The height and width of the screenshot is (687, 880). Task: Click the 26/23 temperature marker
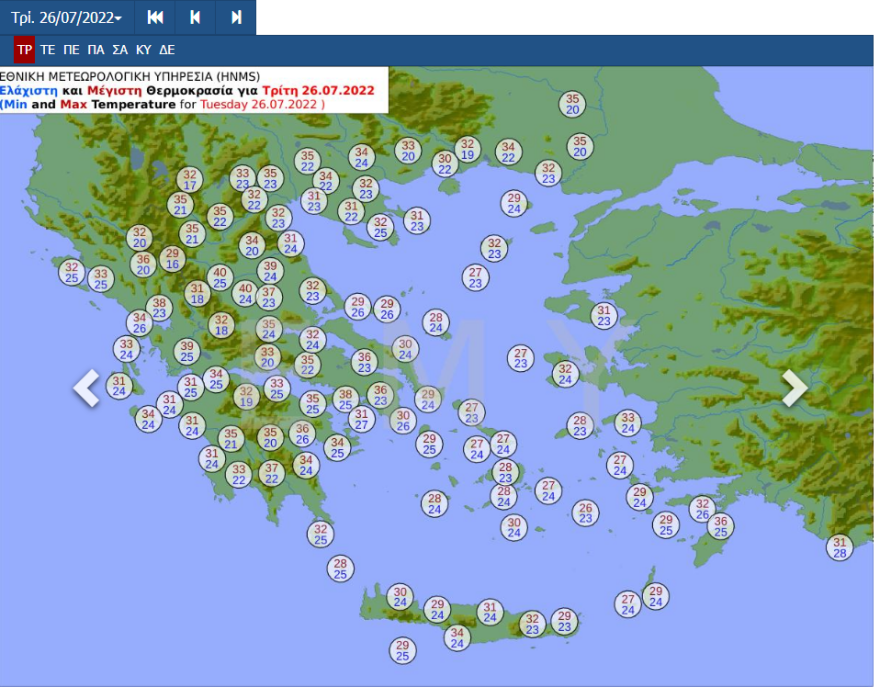coord(586,513)
